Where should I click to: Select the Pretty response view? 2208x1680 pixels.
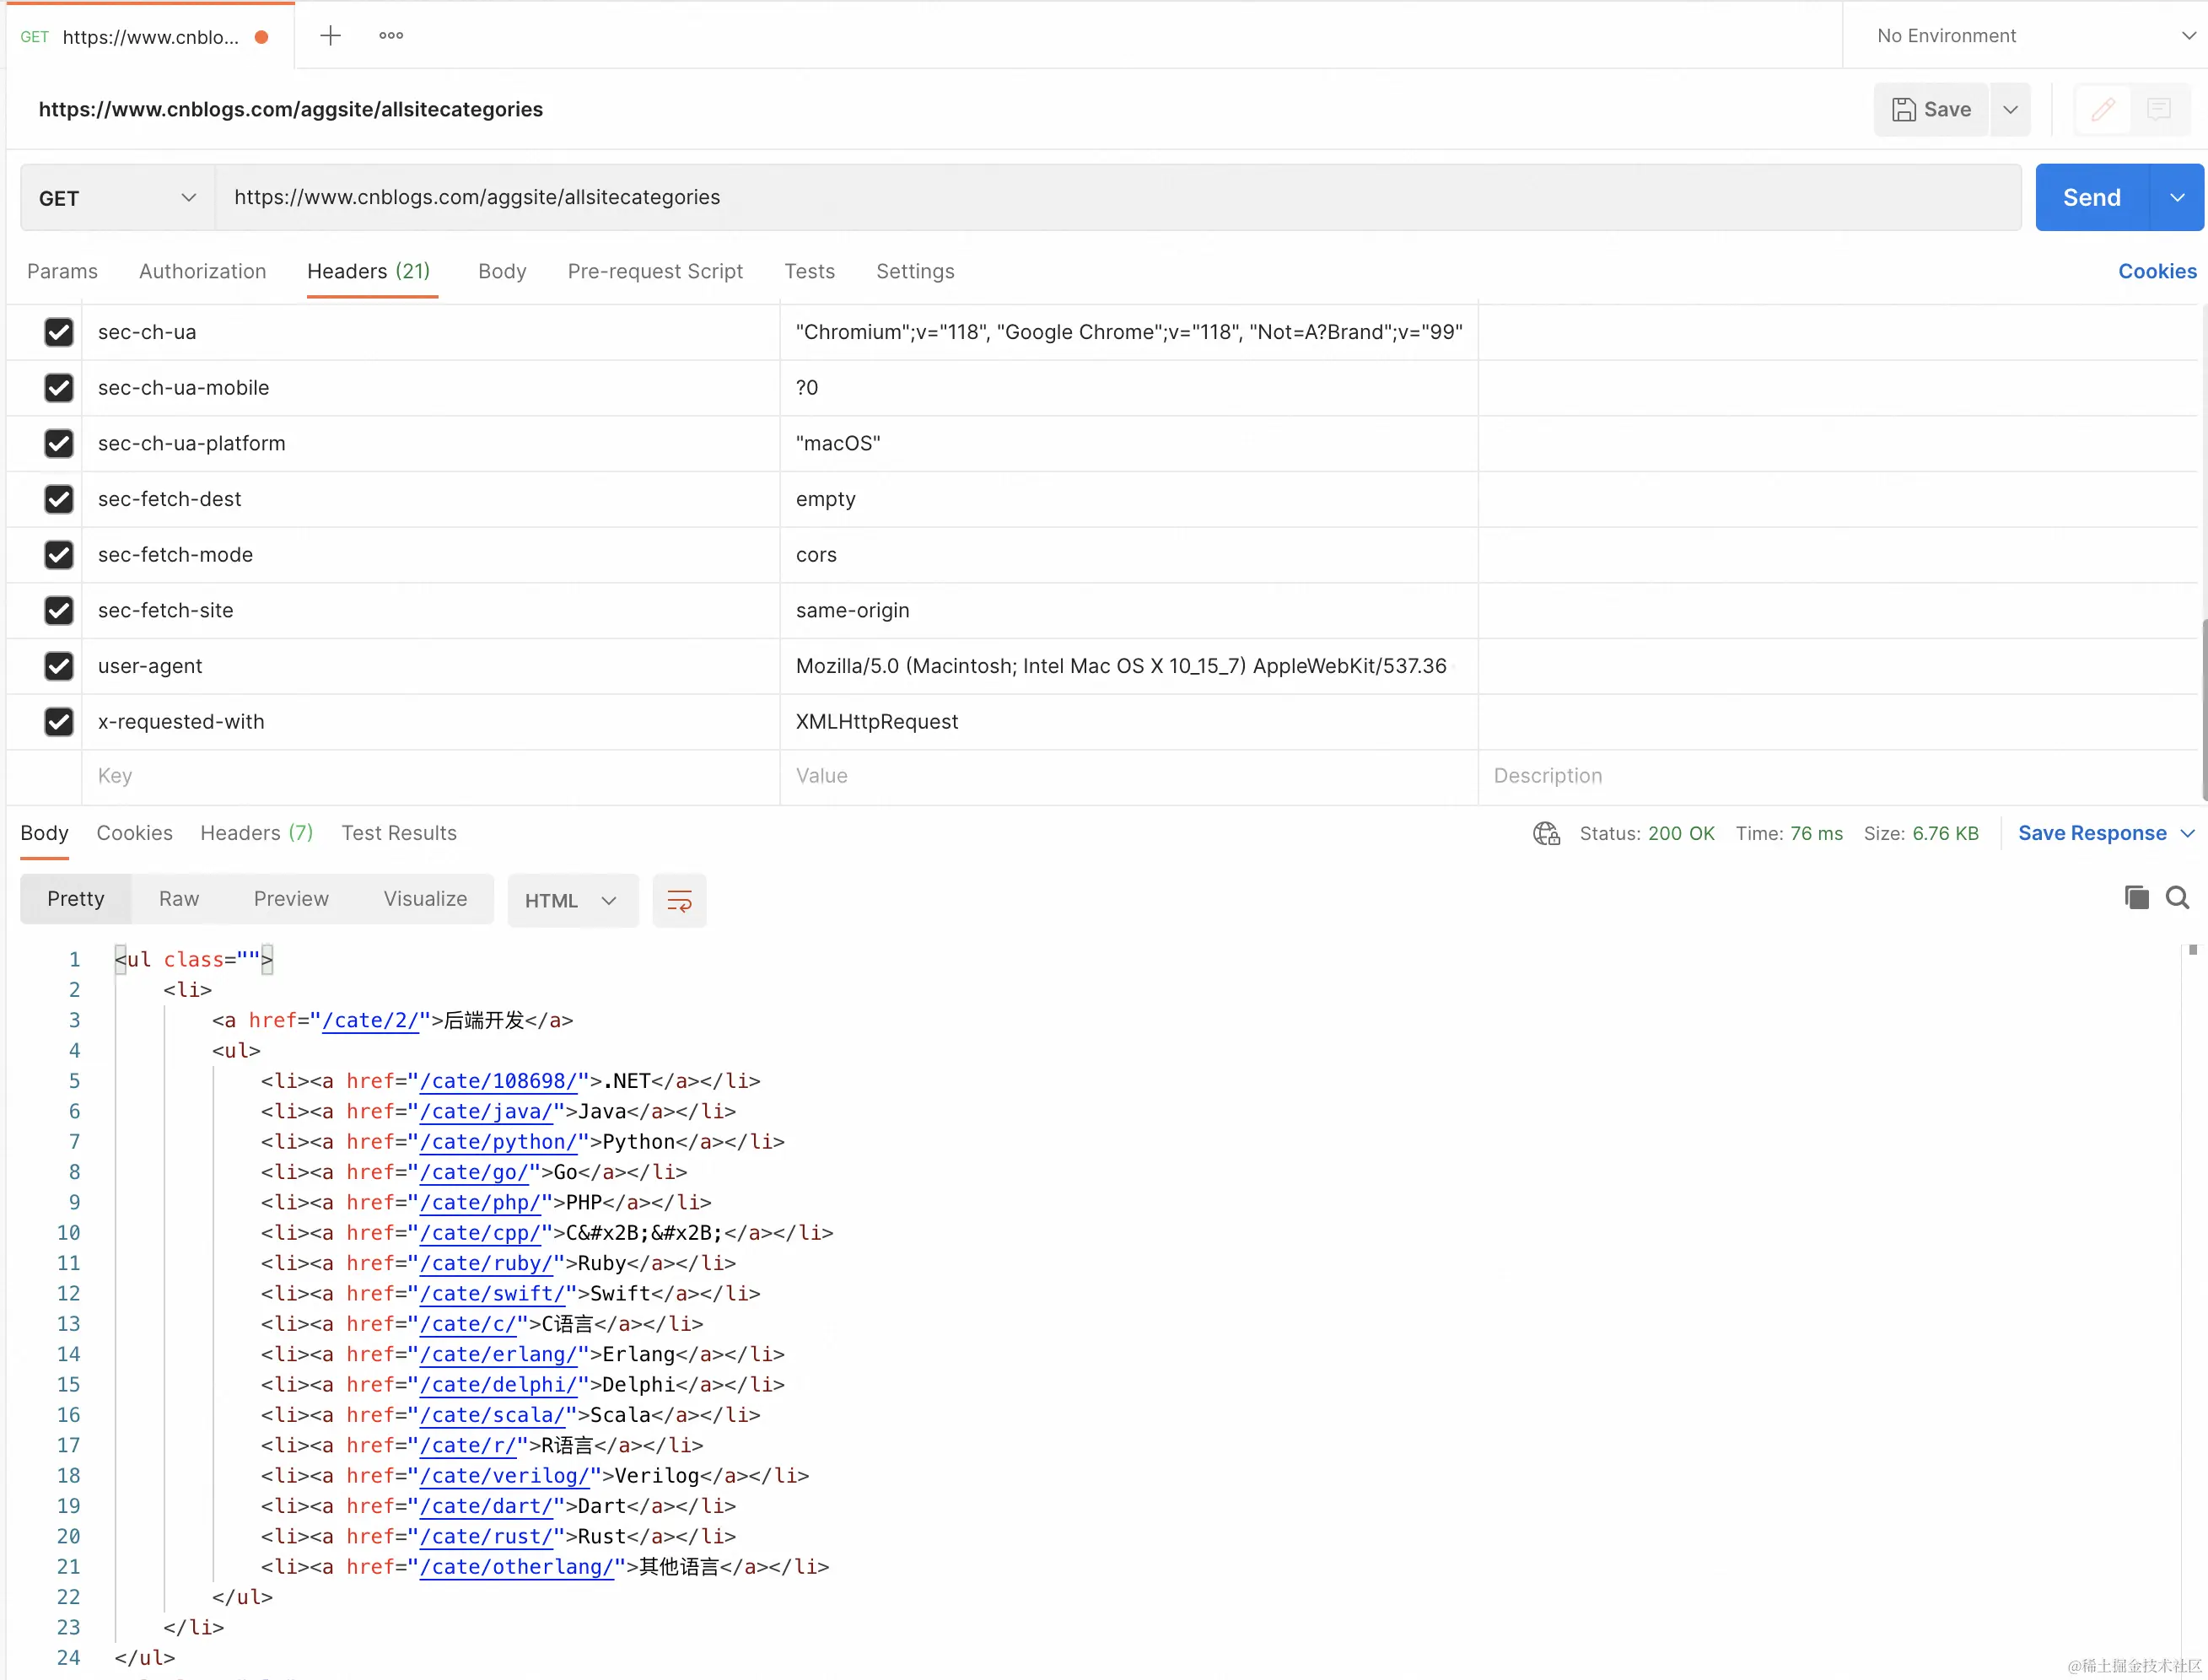pyautogui.click(x=76, y=899)
